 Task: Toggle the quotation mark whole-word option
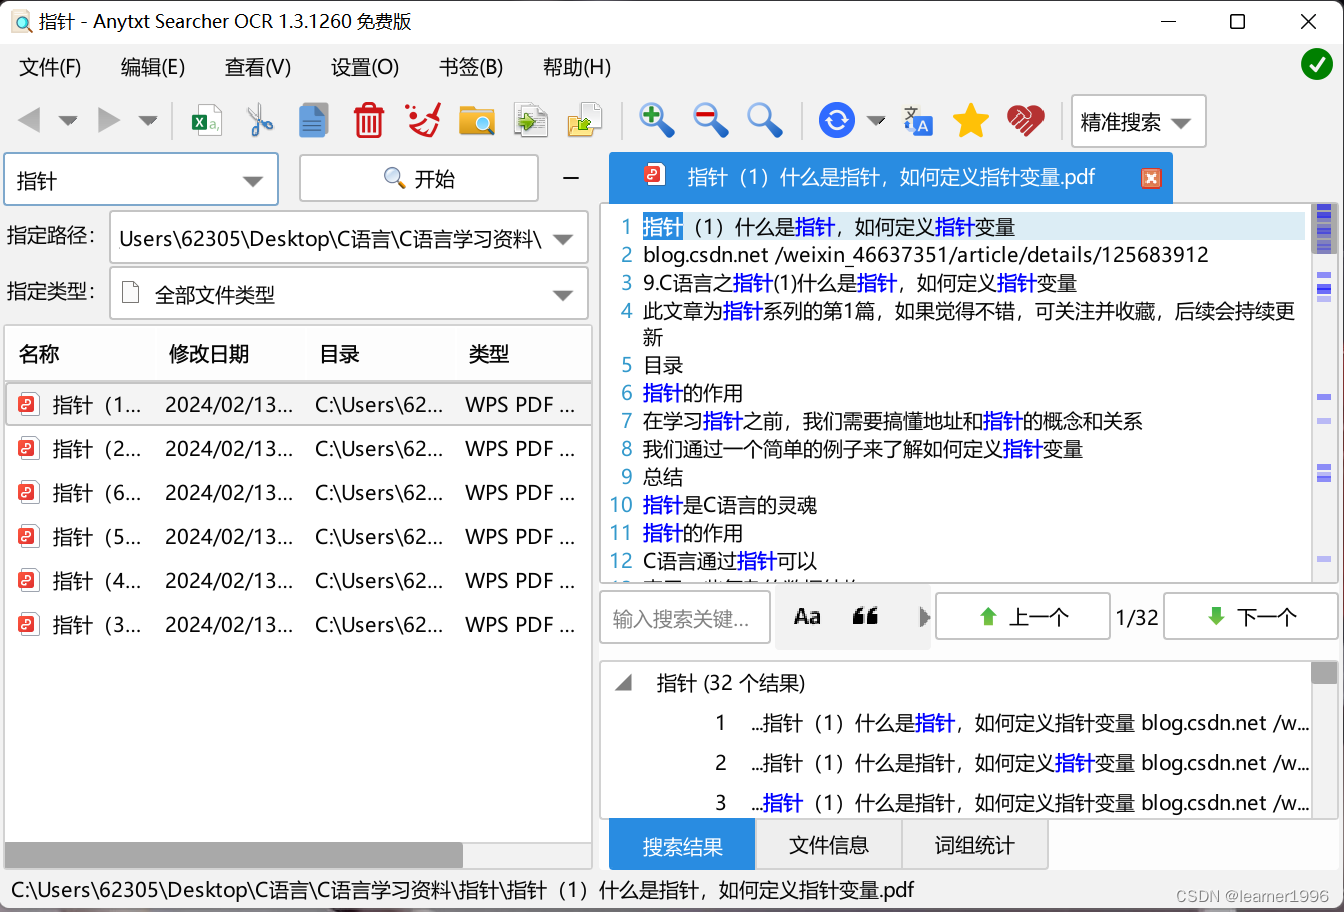click(x=865, y=617)
